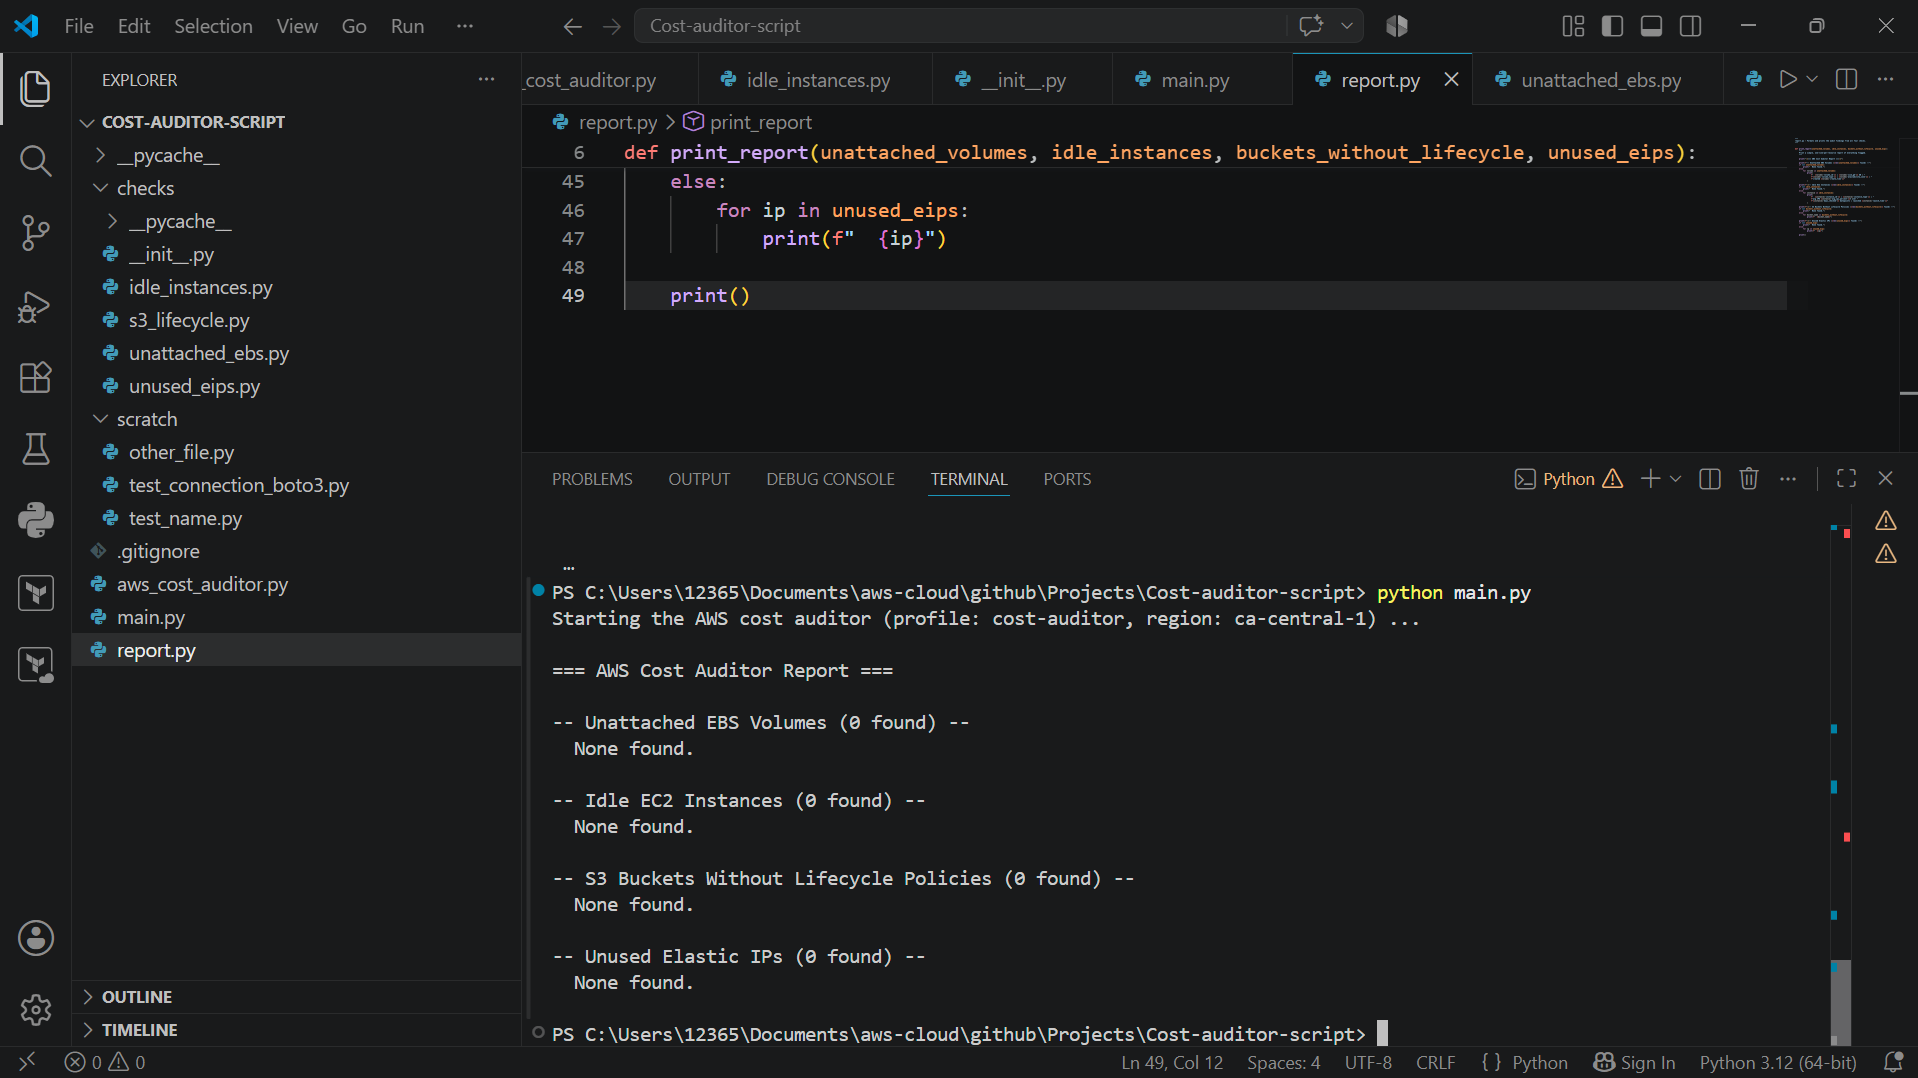The image size is (1918, 1078).
Task: Click the command center search box
Action: tap(960, 26)
